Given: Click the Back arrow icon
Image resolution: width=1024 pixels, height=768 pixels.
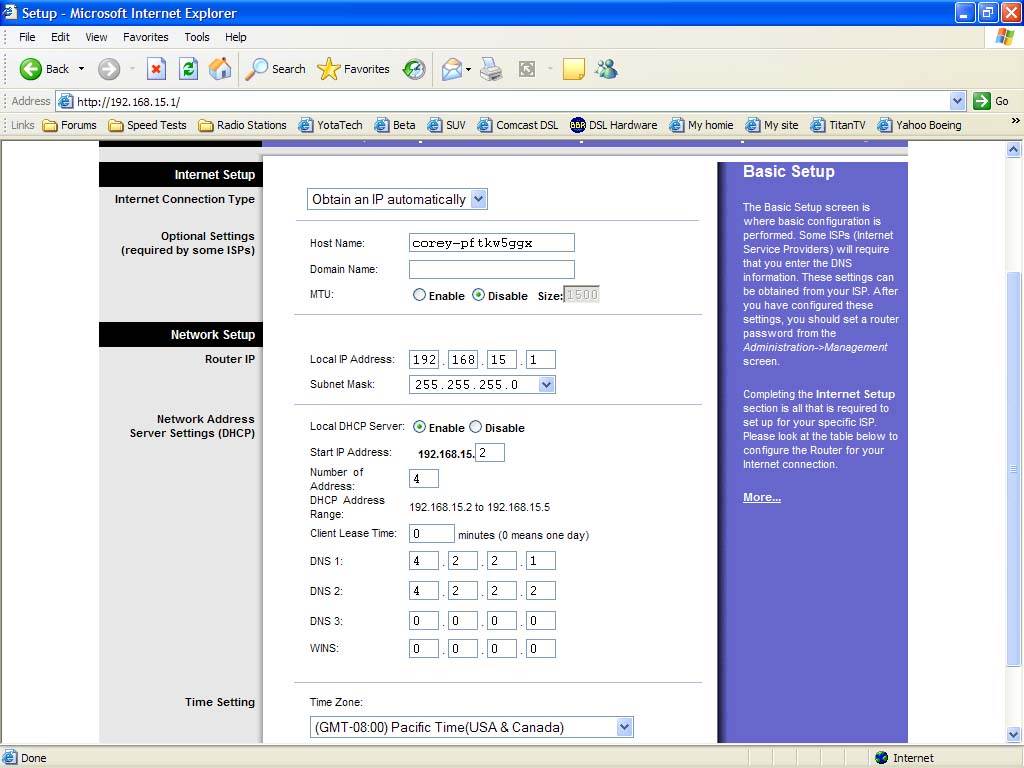Looking at the screenshot, I should click(30, 69).
